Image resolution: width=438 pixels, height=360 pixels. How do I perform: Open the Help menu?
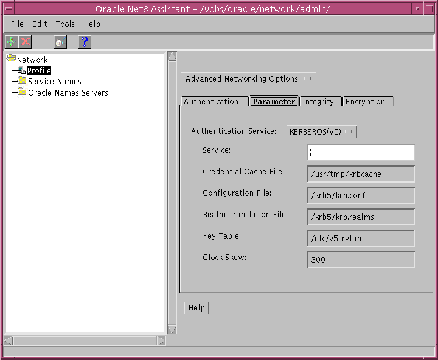[94, 24]
